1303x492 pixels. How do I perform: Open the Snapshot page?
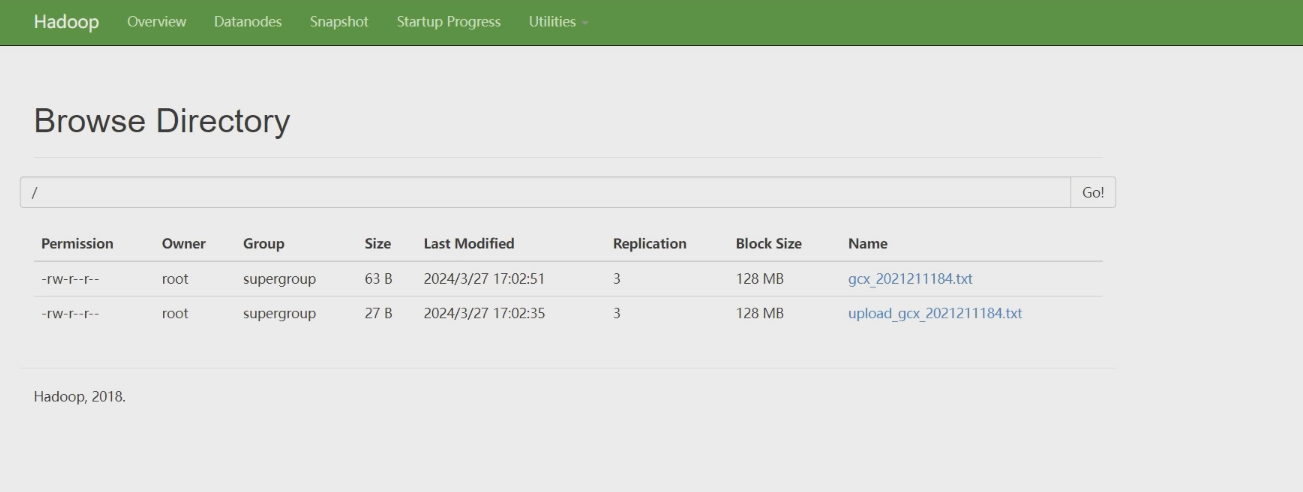pyautogui.click(x=339, y=22)
